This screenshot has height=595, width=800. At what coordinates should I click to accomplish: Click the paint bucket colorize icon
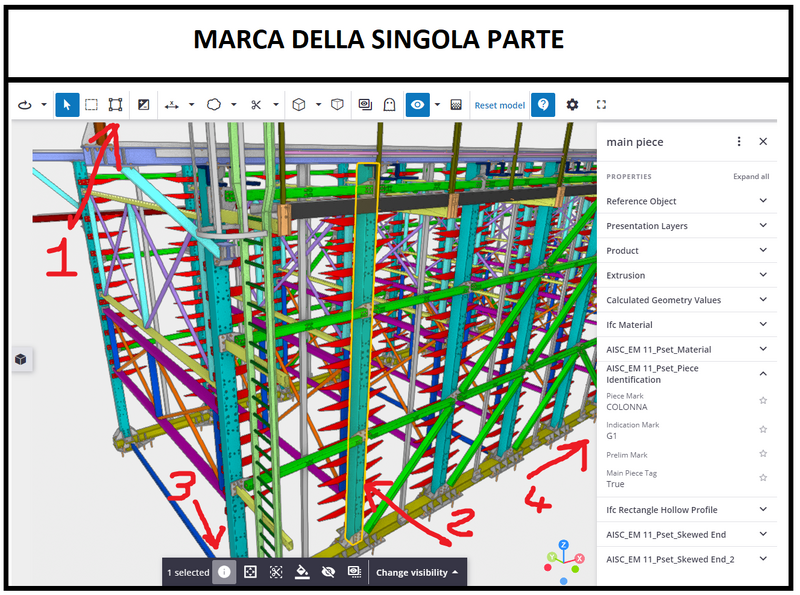pyautogui.click(x=302, y=573)
